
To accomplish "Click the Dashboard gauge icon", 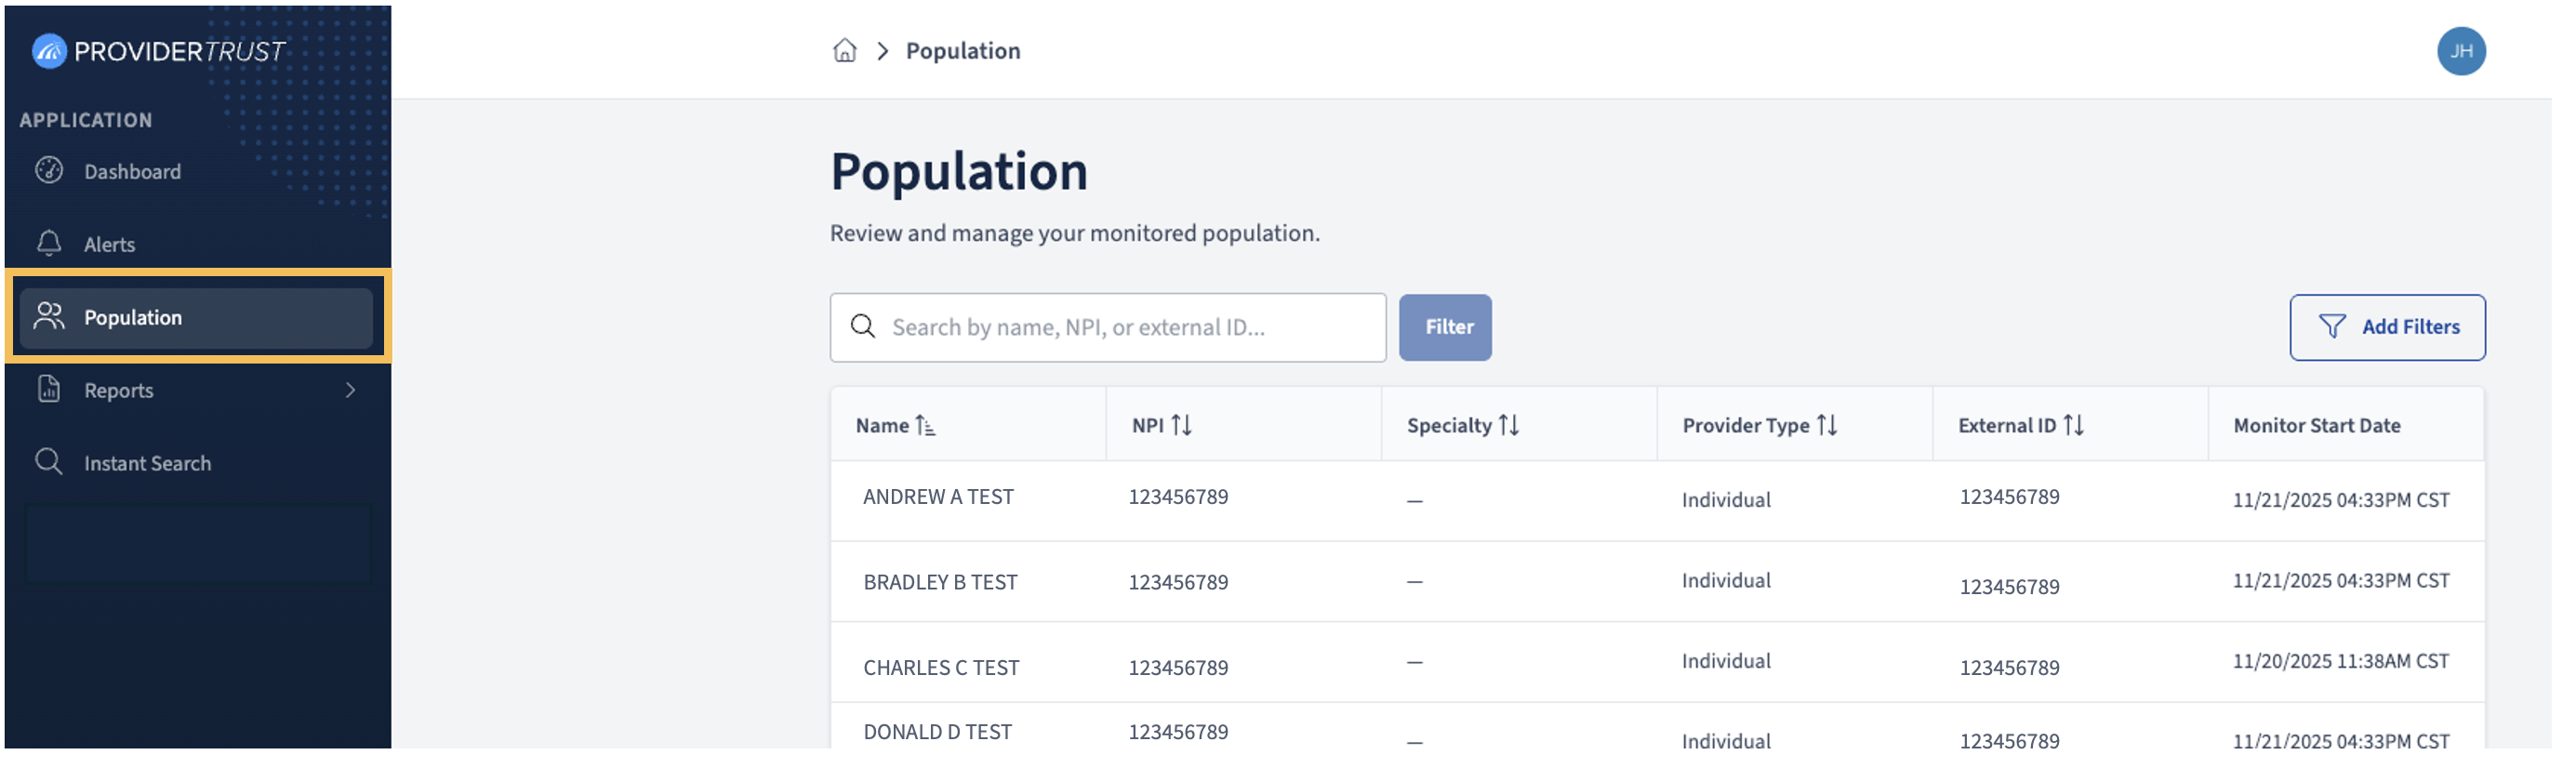I will click(49, 171).
